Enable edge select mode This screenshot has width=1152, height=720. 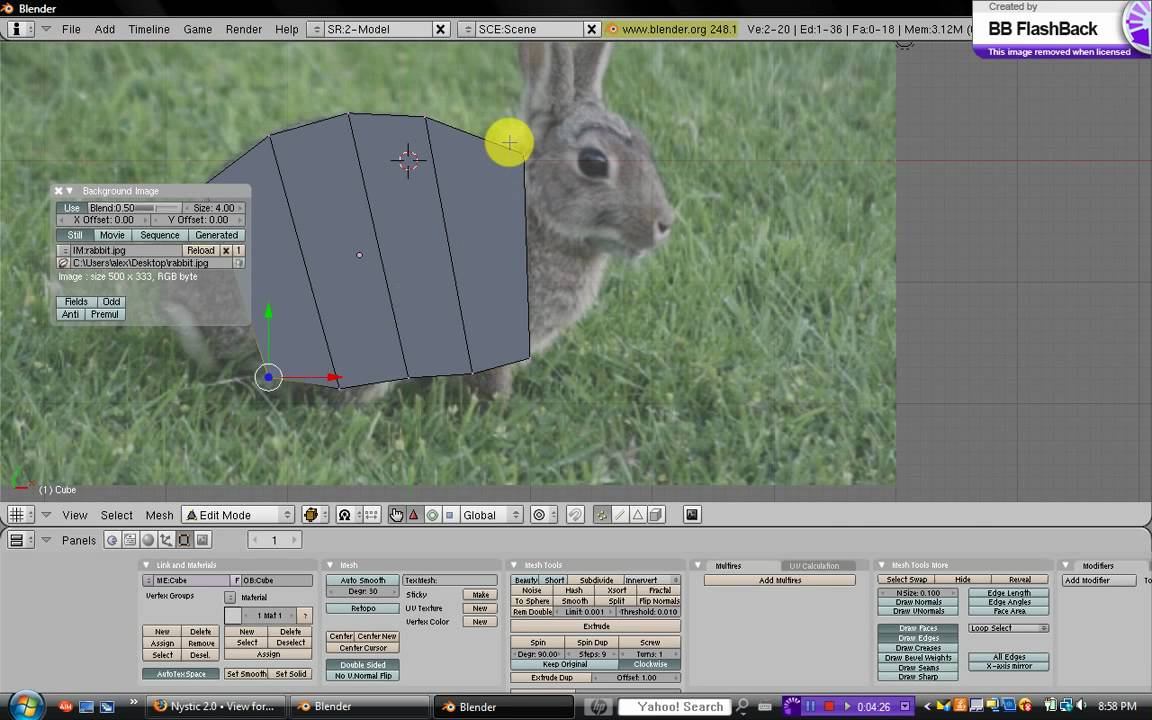(x=620, y=515)
